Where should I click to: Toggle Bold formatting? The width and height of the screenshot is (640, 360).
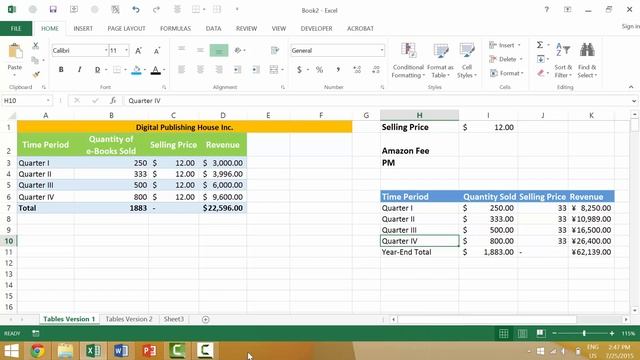coord(61,70)
